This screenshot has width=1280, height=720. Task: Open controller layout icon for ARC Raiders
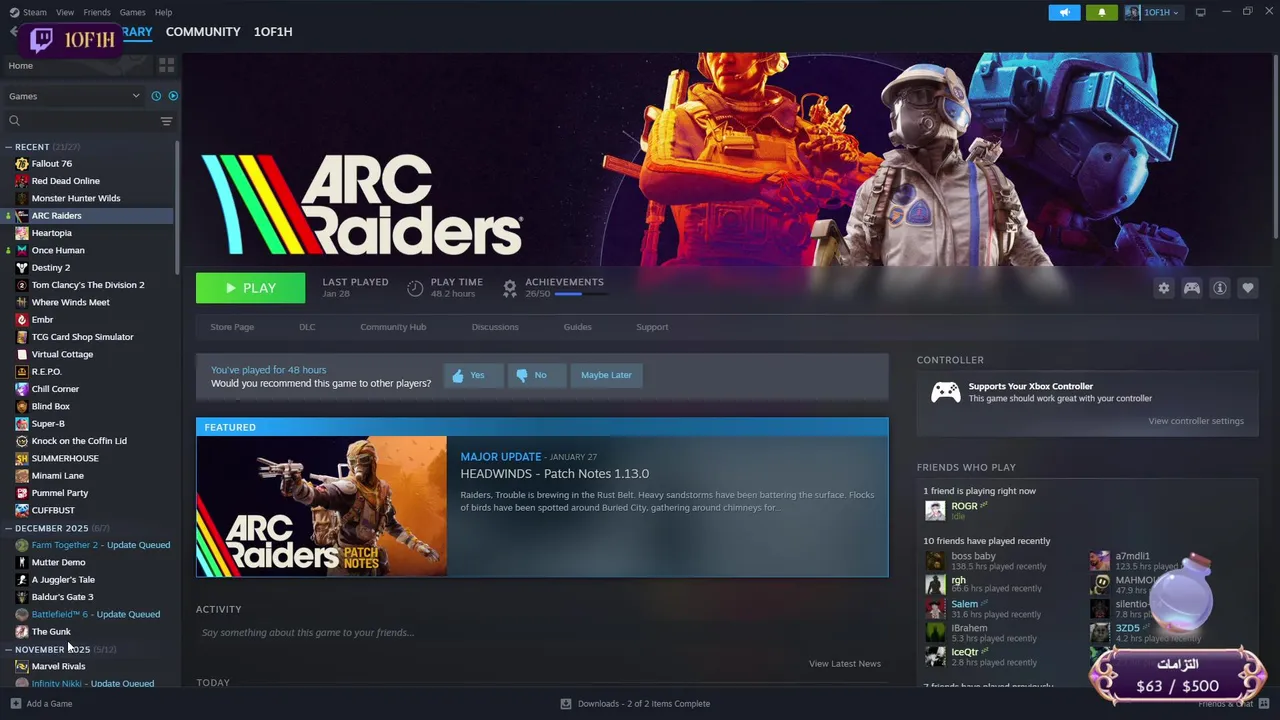coord(1191,288)
